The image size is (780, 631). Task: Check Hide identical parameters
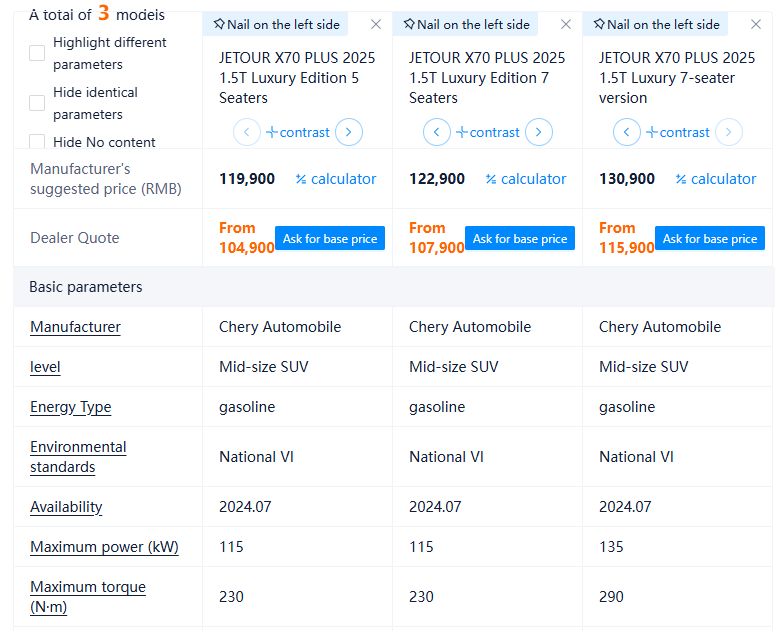point(37,103)
